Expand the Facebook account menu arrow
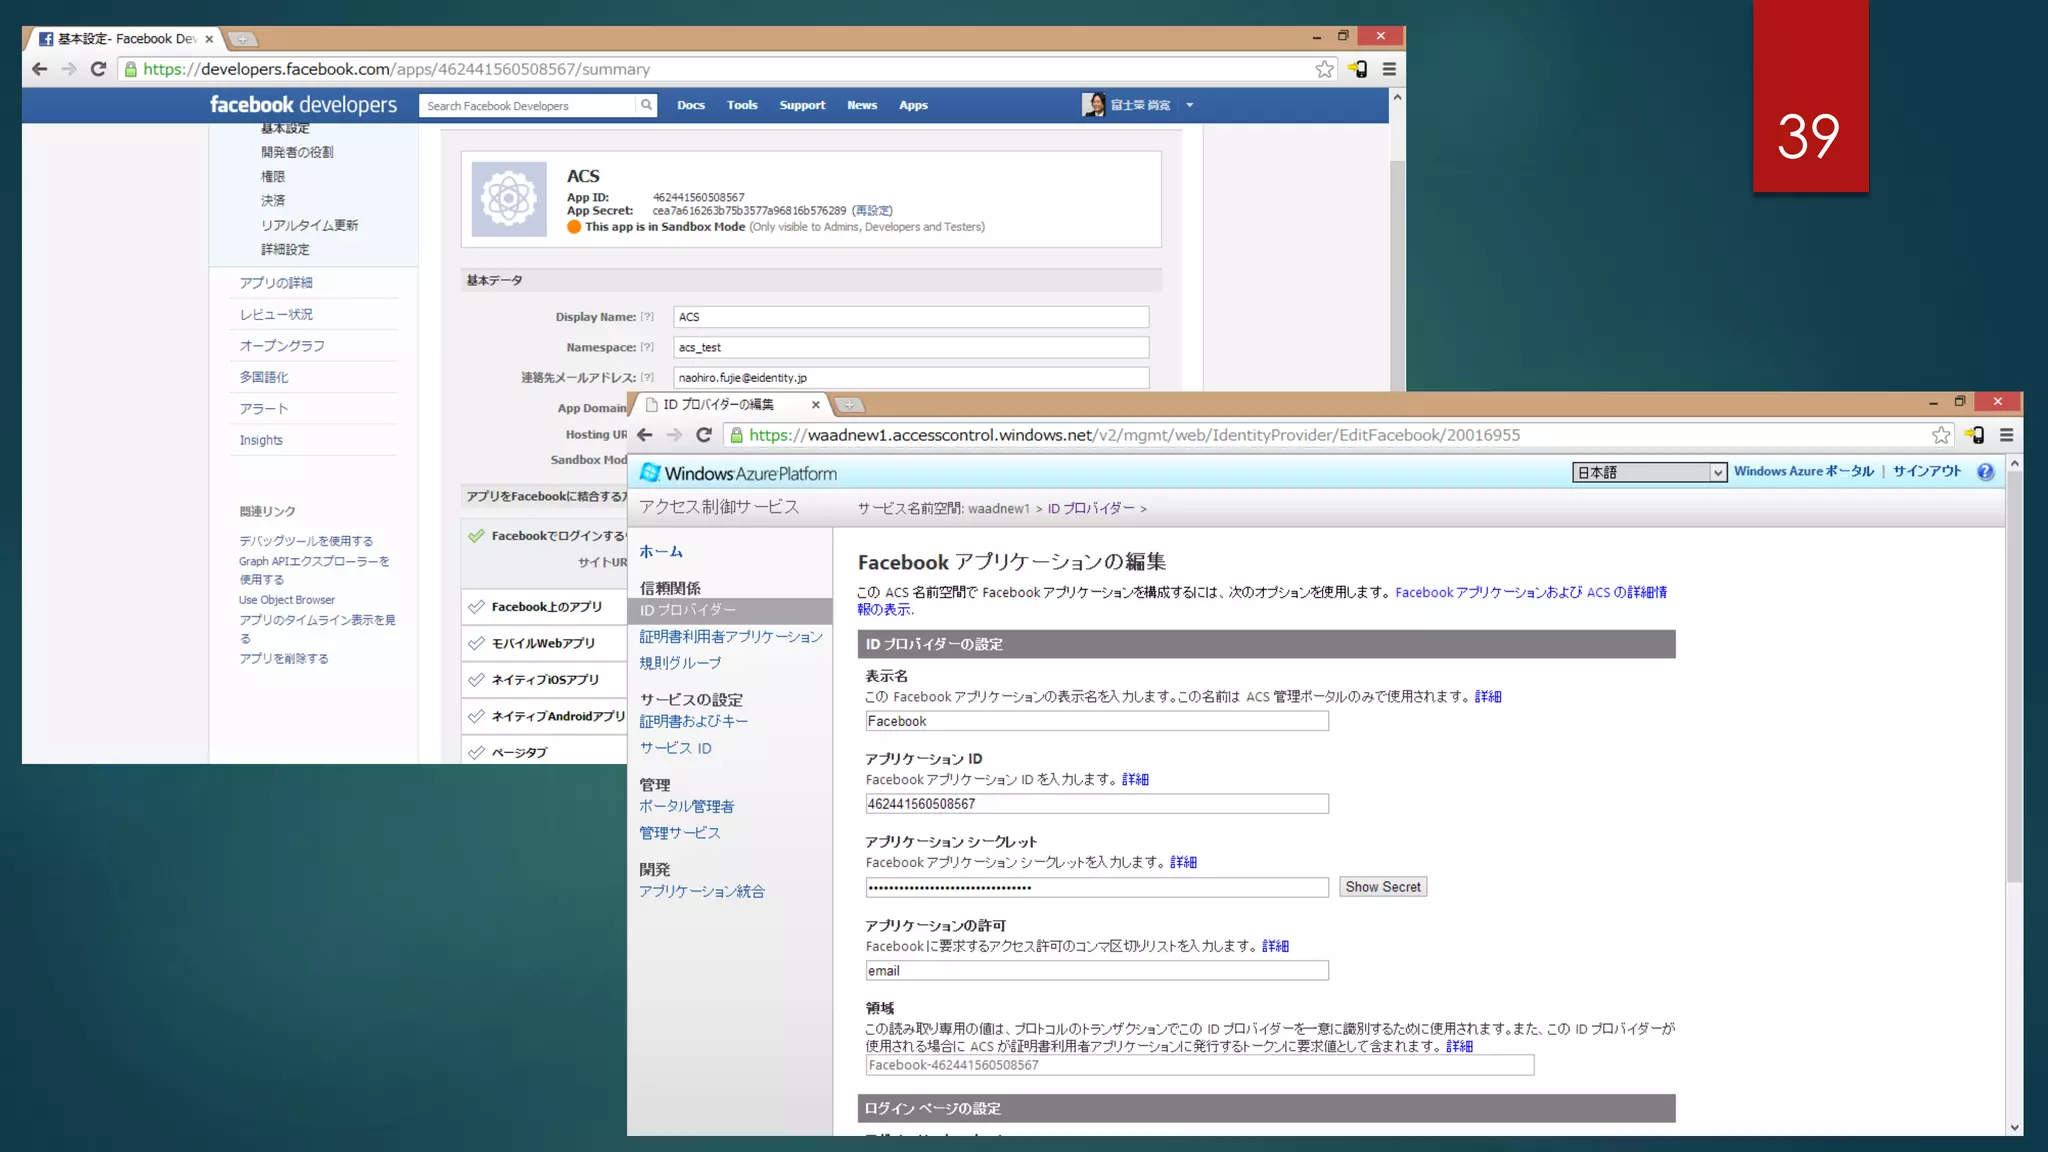The height and width of the screenshot is (1152, 2048). pos(1189,105)
